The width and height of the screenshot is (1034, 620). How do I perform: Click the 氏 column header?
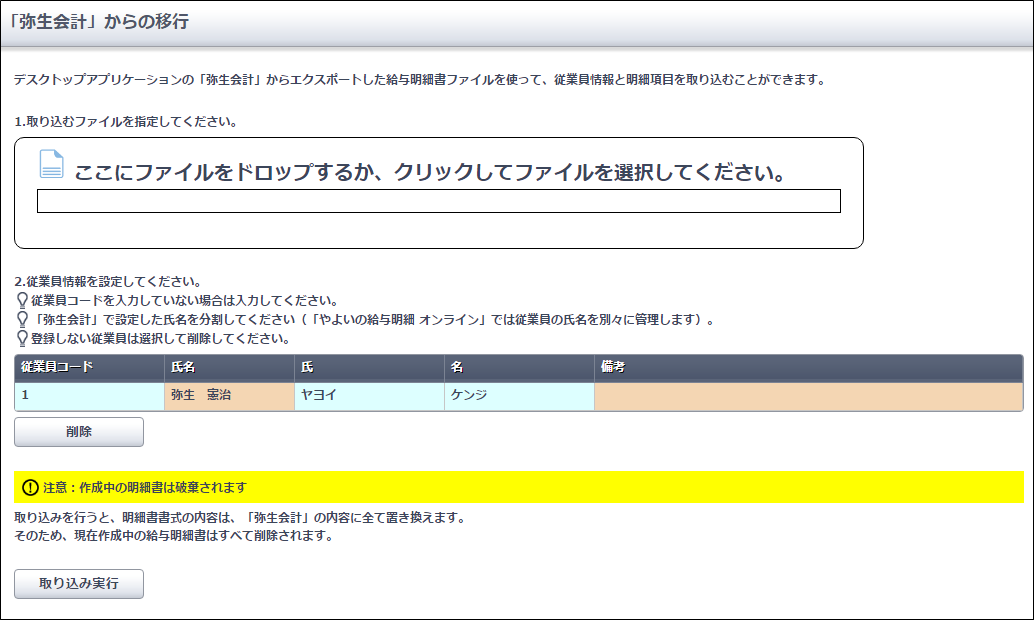point(369,368)
